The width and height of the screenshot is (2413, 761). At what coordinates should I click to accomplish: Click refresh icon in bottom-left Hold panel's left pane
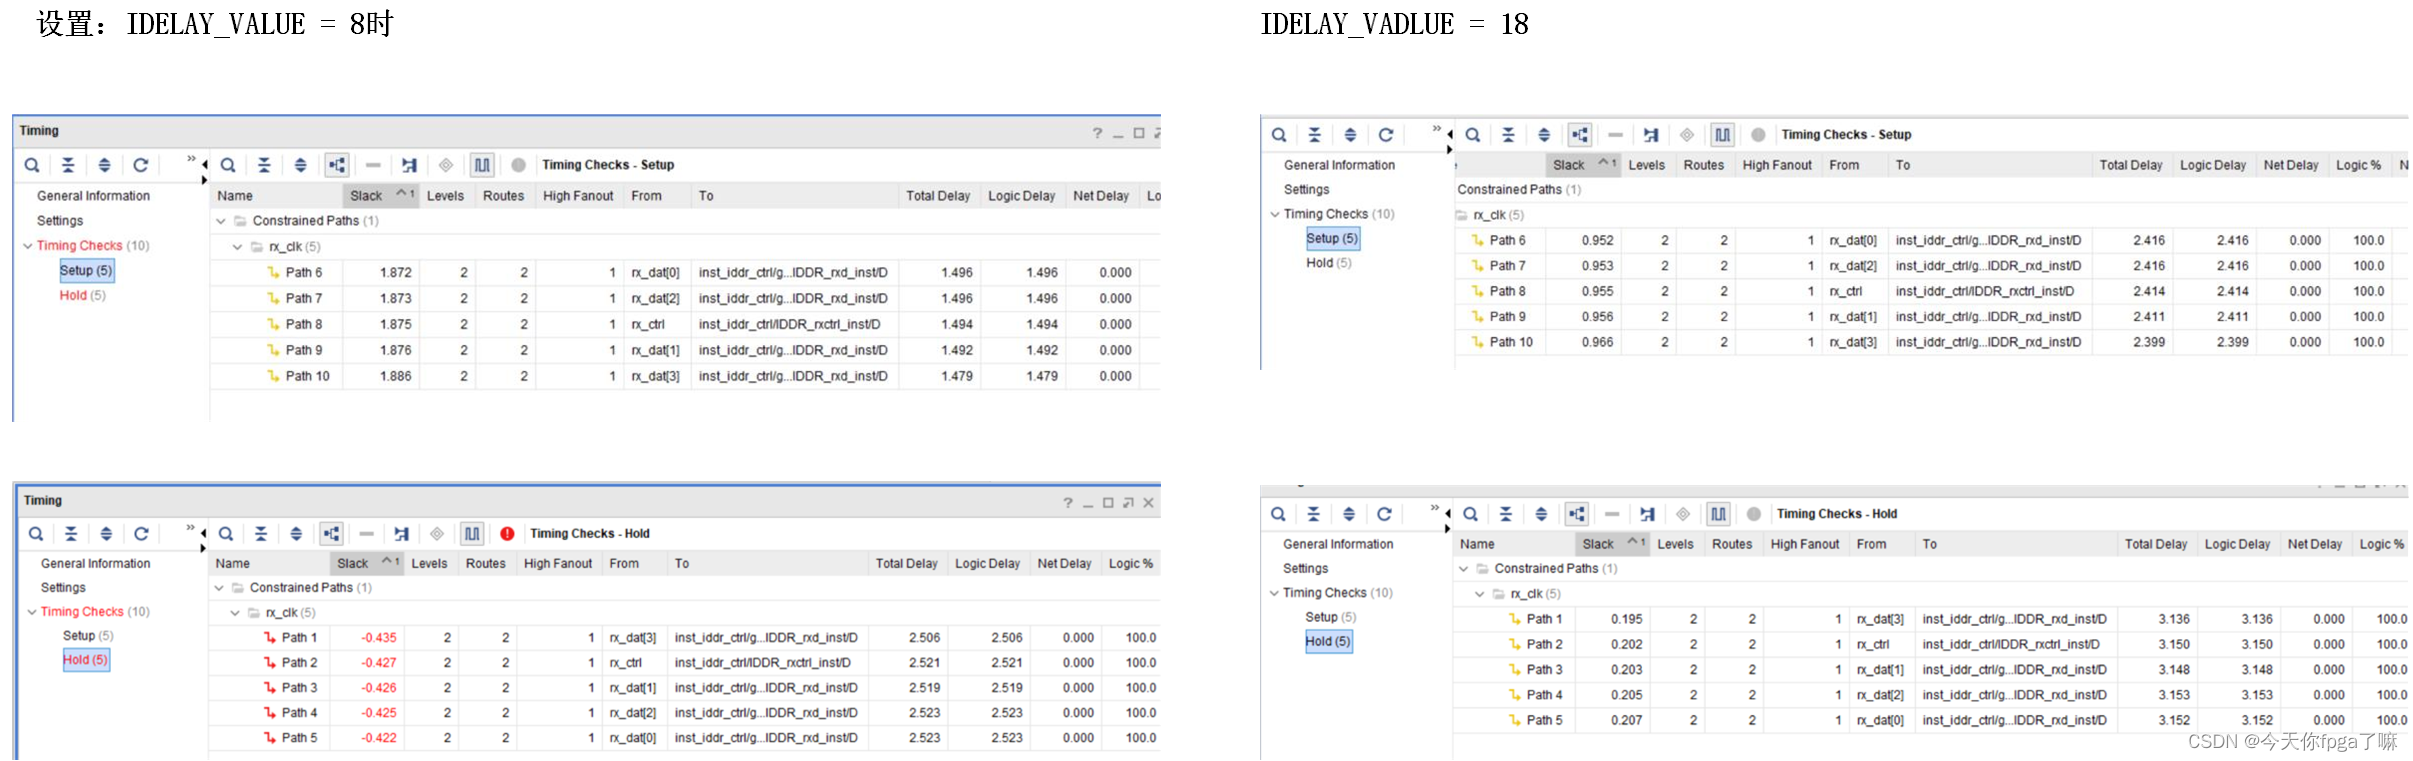142,534
